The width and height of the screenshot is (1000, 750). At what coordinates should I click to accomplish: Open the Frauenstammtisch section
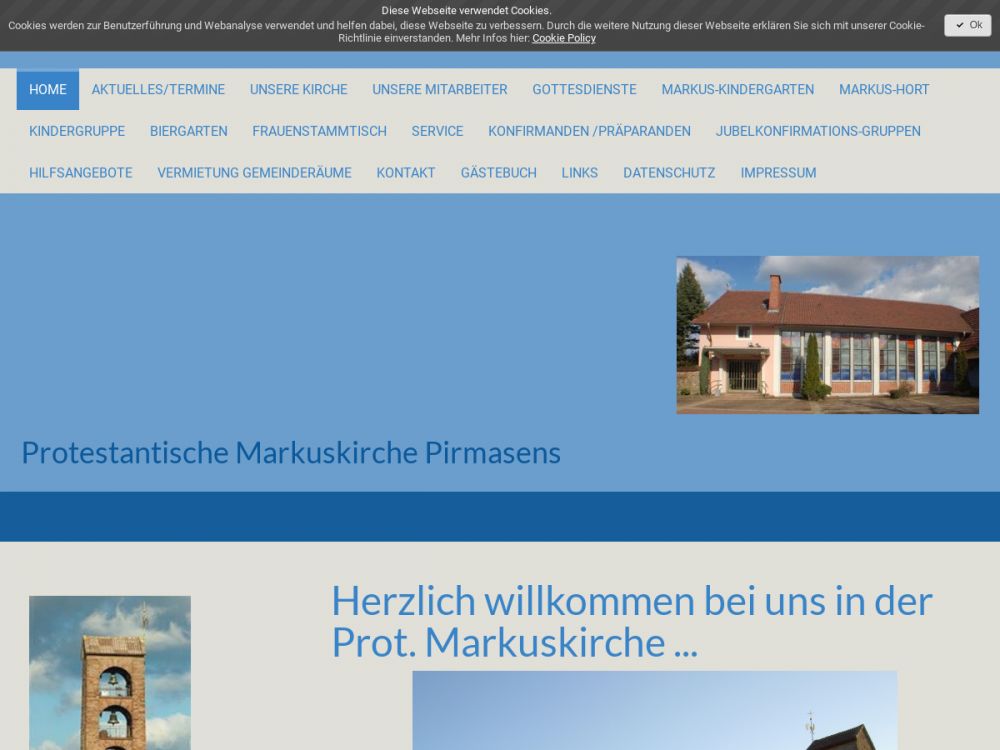pos(319,131)
